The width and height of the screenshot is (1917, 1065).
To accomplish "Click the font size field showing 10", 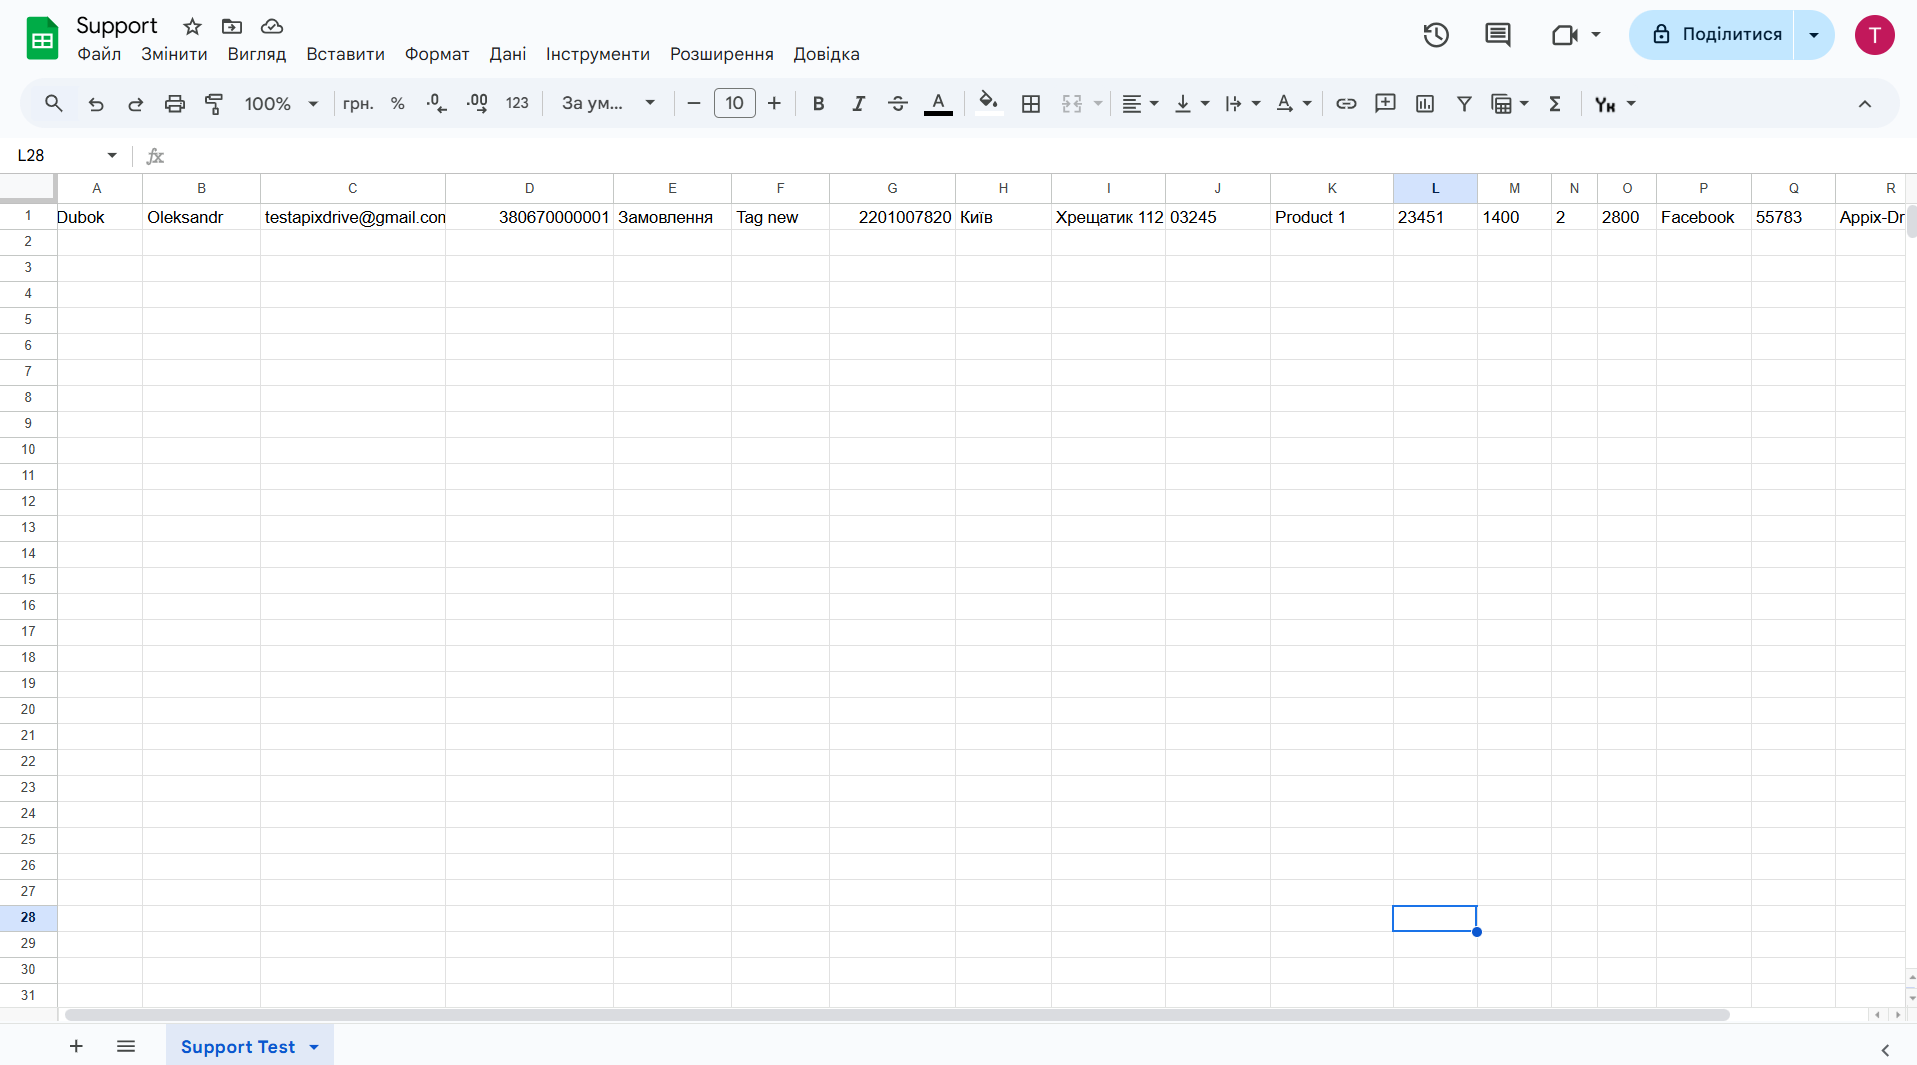I will (735, 103).
